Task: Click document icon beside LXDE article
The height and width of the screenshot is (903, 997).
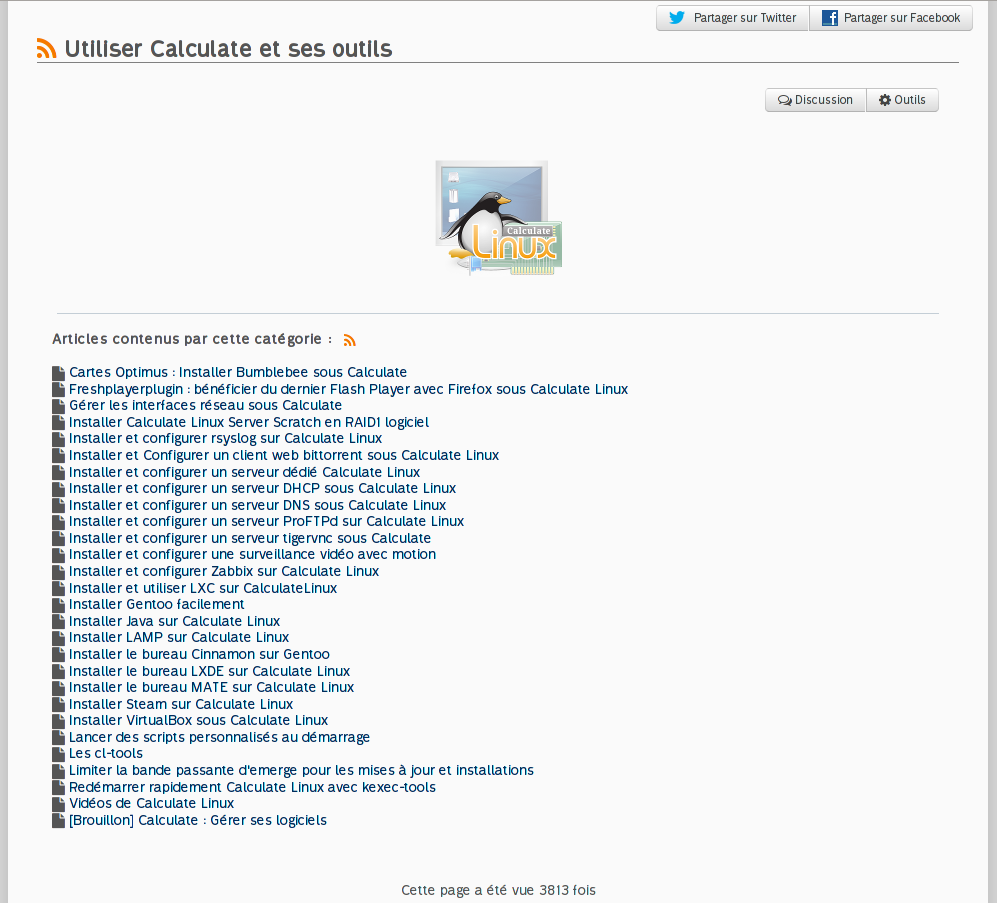Action: pos(58,672)
